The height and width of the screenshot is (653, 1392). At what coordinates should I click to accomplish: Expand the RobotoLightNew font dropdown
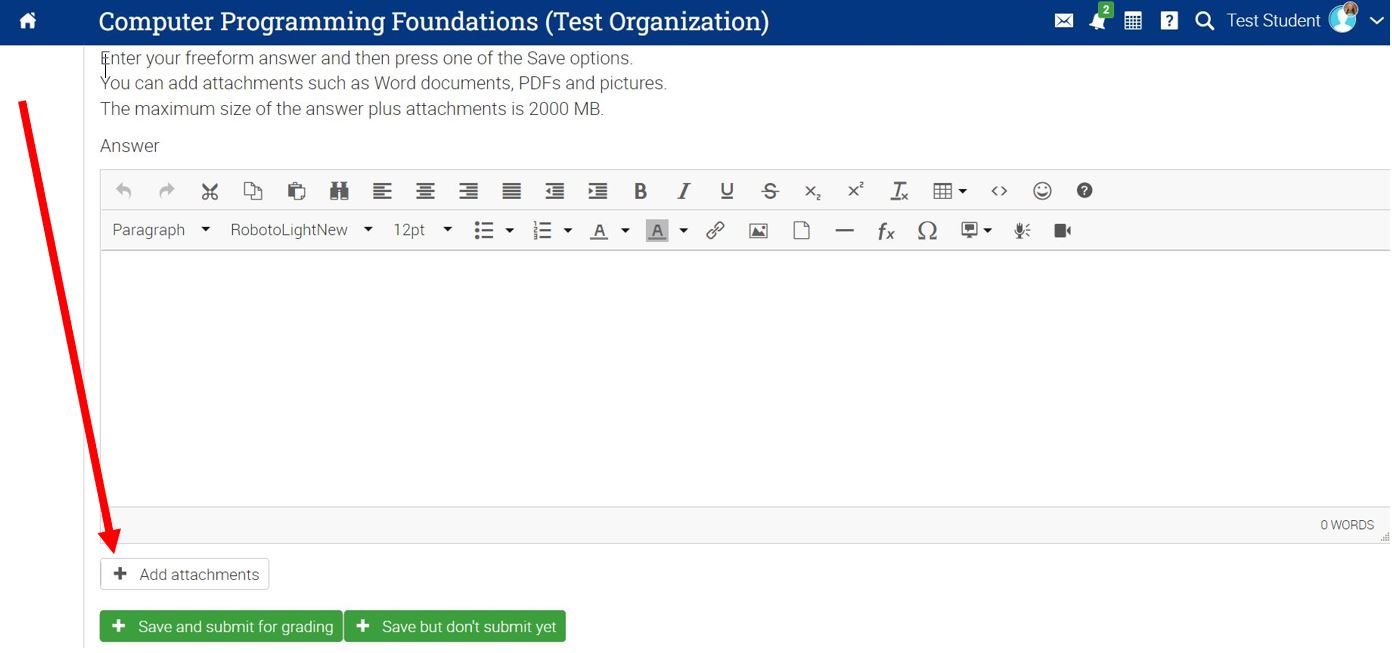301,230
